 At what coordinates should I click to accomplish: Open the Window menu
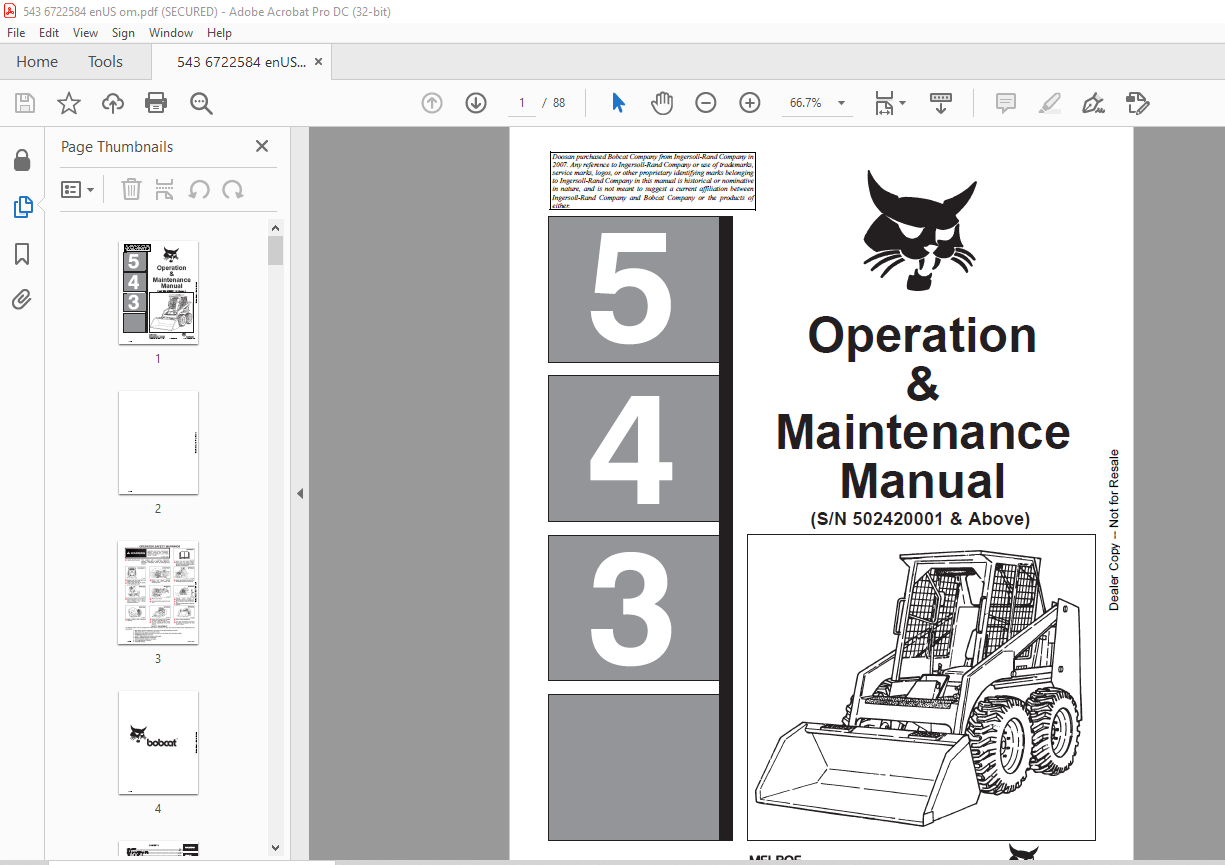click(x=171, y=33)
